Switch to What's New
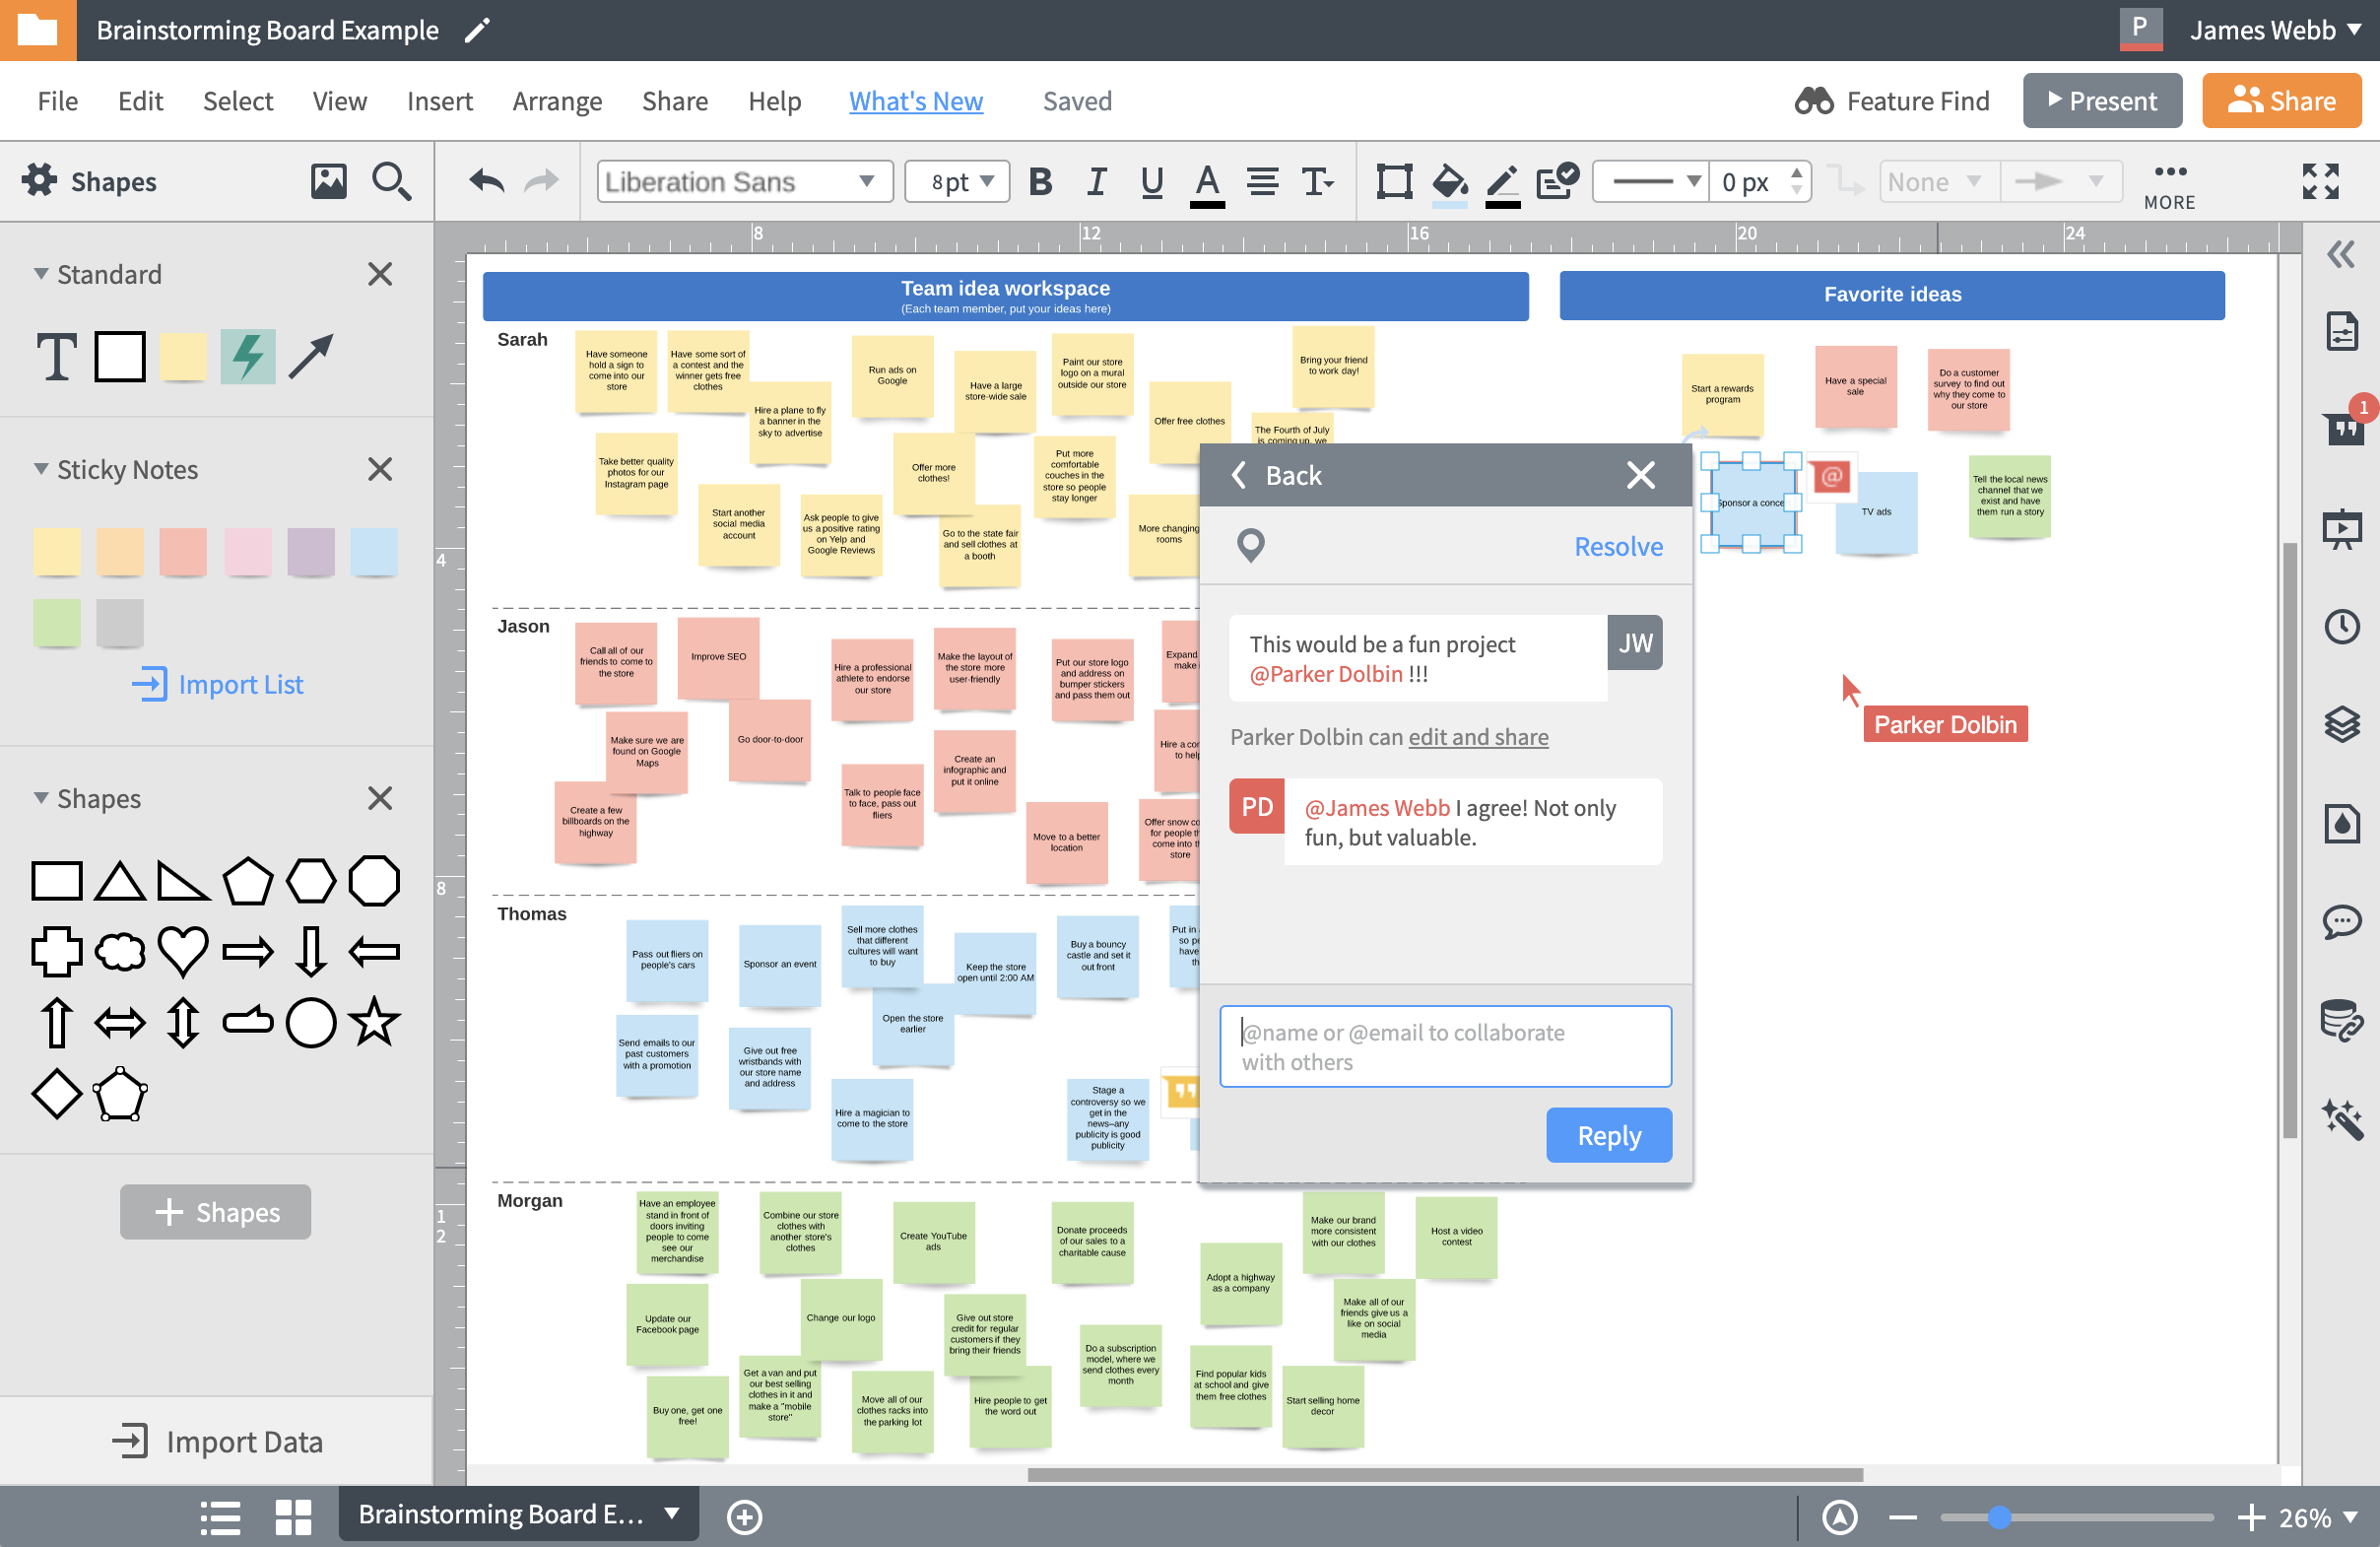The height and width of the screenshot is (1547, 2380). coord(915,100)
